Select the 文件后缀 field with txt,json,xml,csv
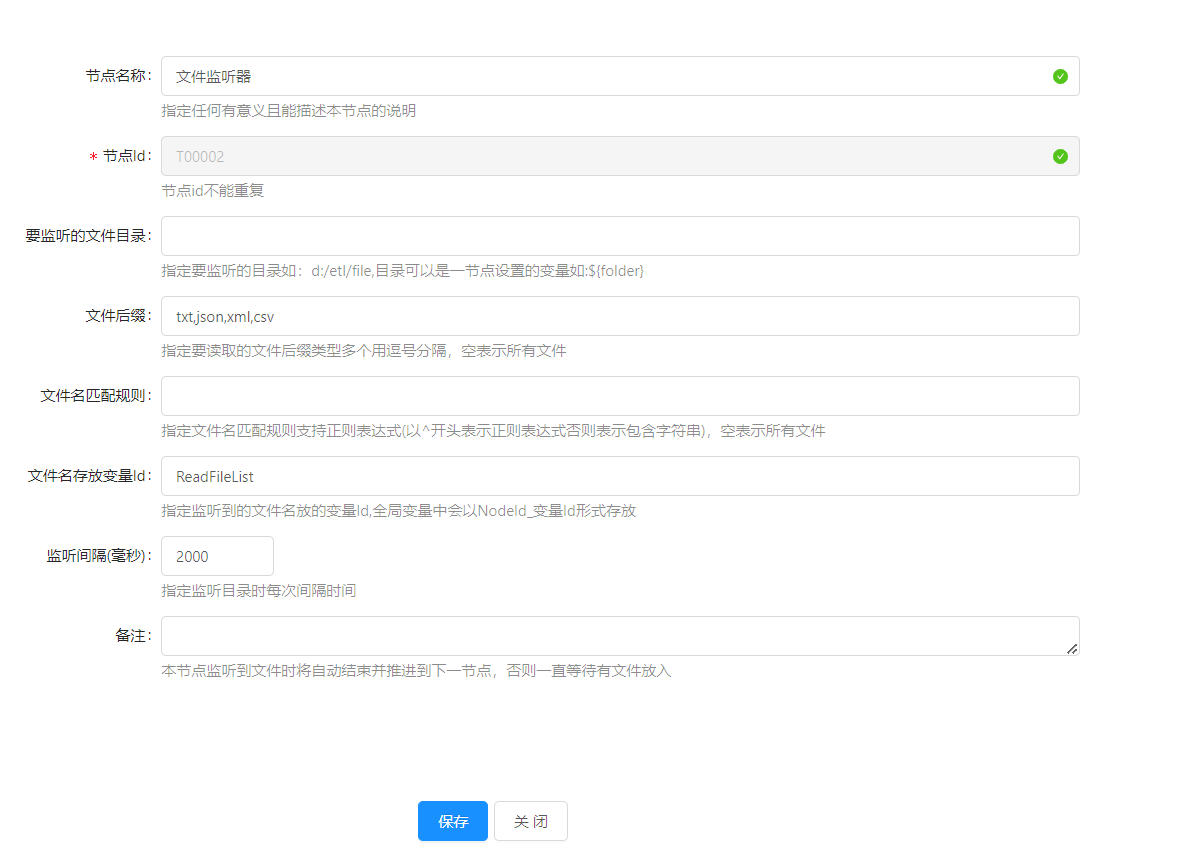 (620, 316)
